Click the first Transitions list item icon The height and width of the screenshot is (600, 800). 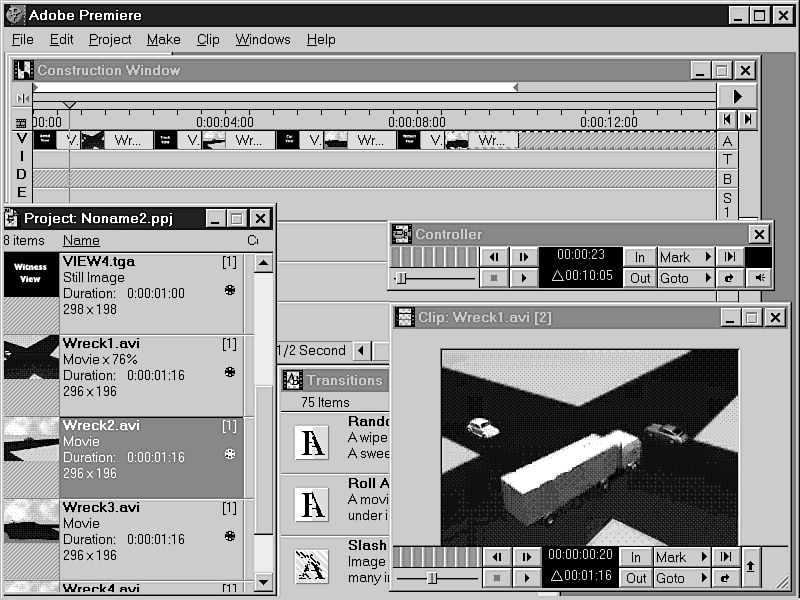pos(311,441)
